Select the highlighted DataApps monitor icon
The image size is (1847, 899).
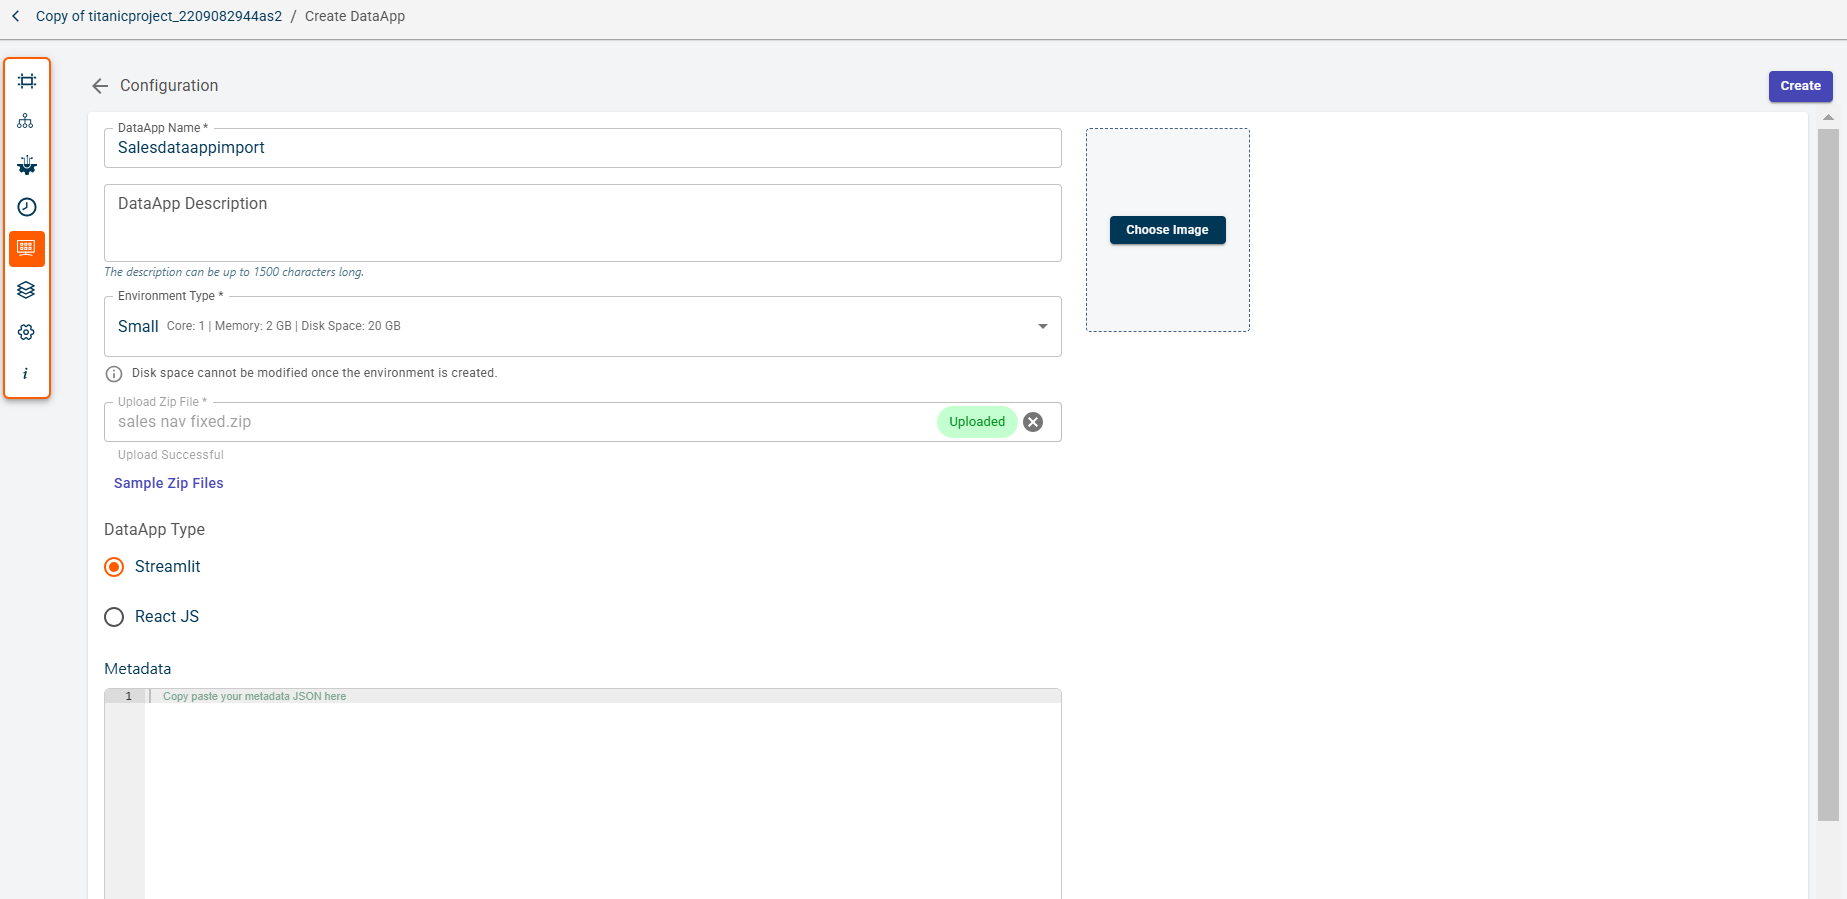point(27,248)
